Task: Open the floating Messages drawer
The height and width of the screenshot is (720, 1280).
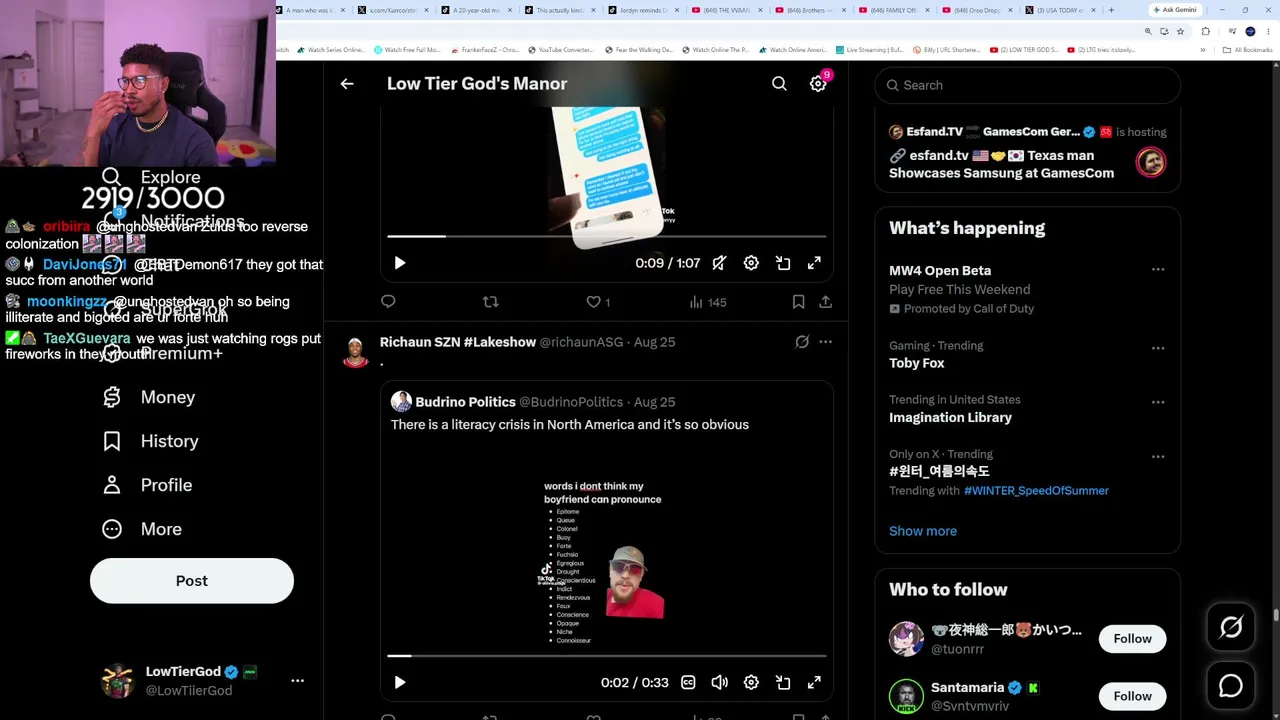Action: pos(1230,685)
